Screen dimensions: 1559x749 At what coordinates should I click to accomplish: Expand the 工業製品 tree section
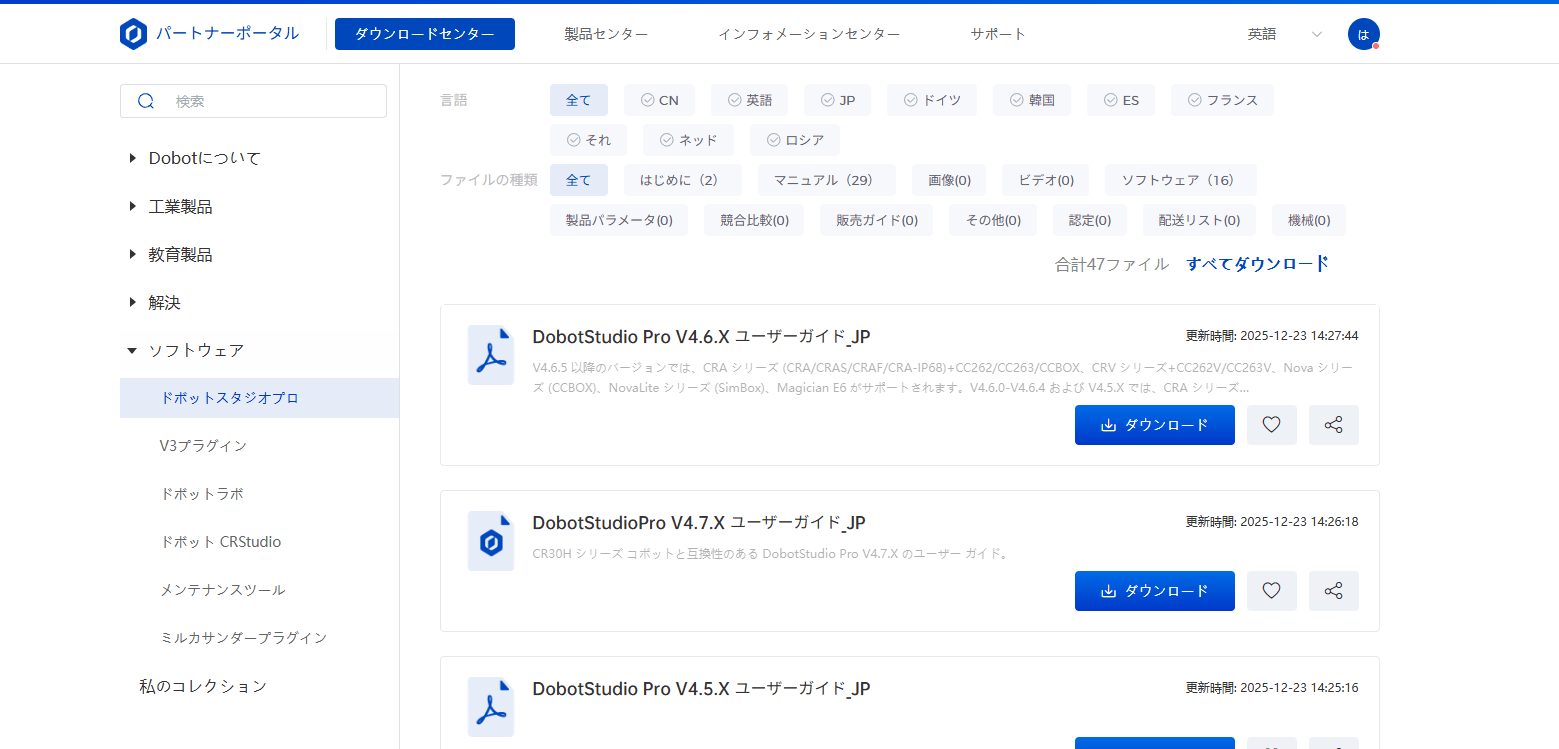point(133,206)
